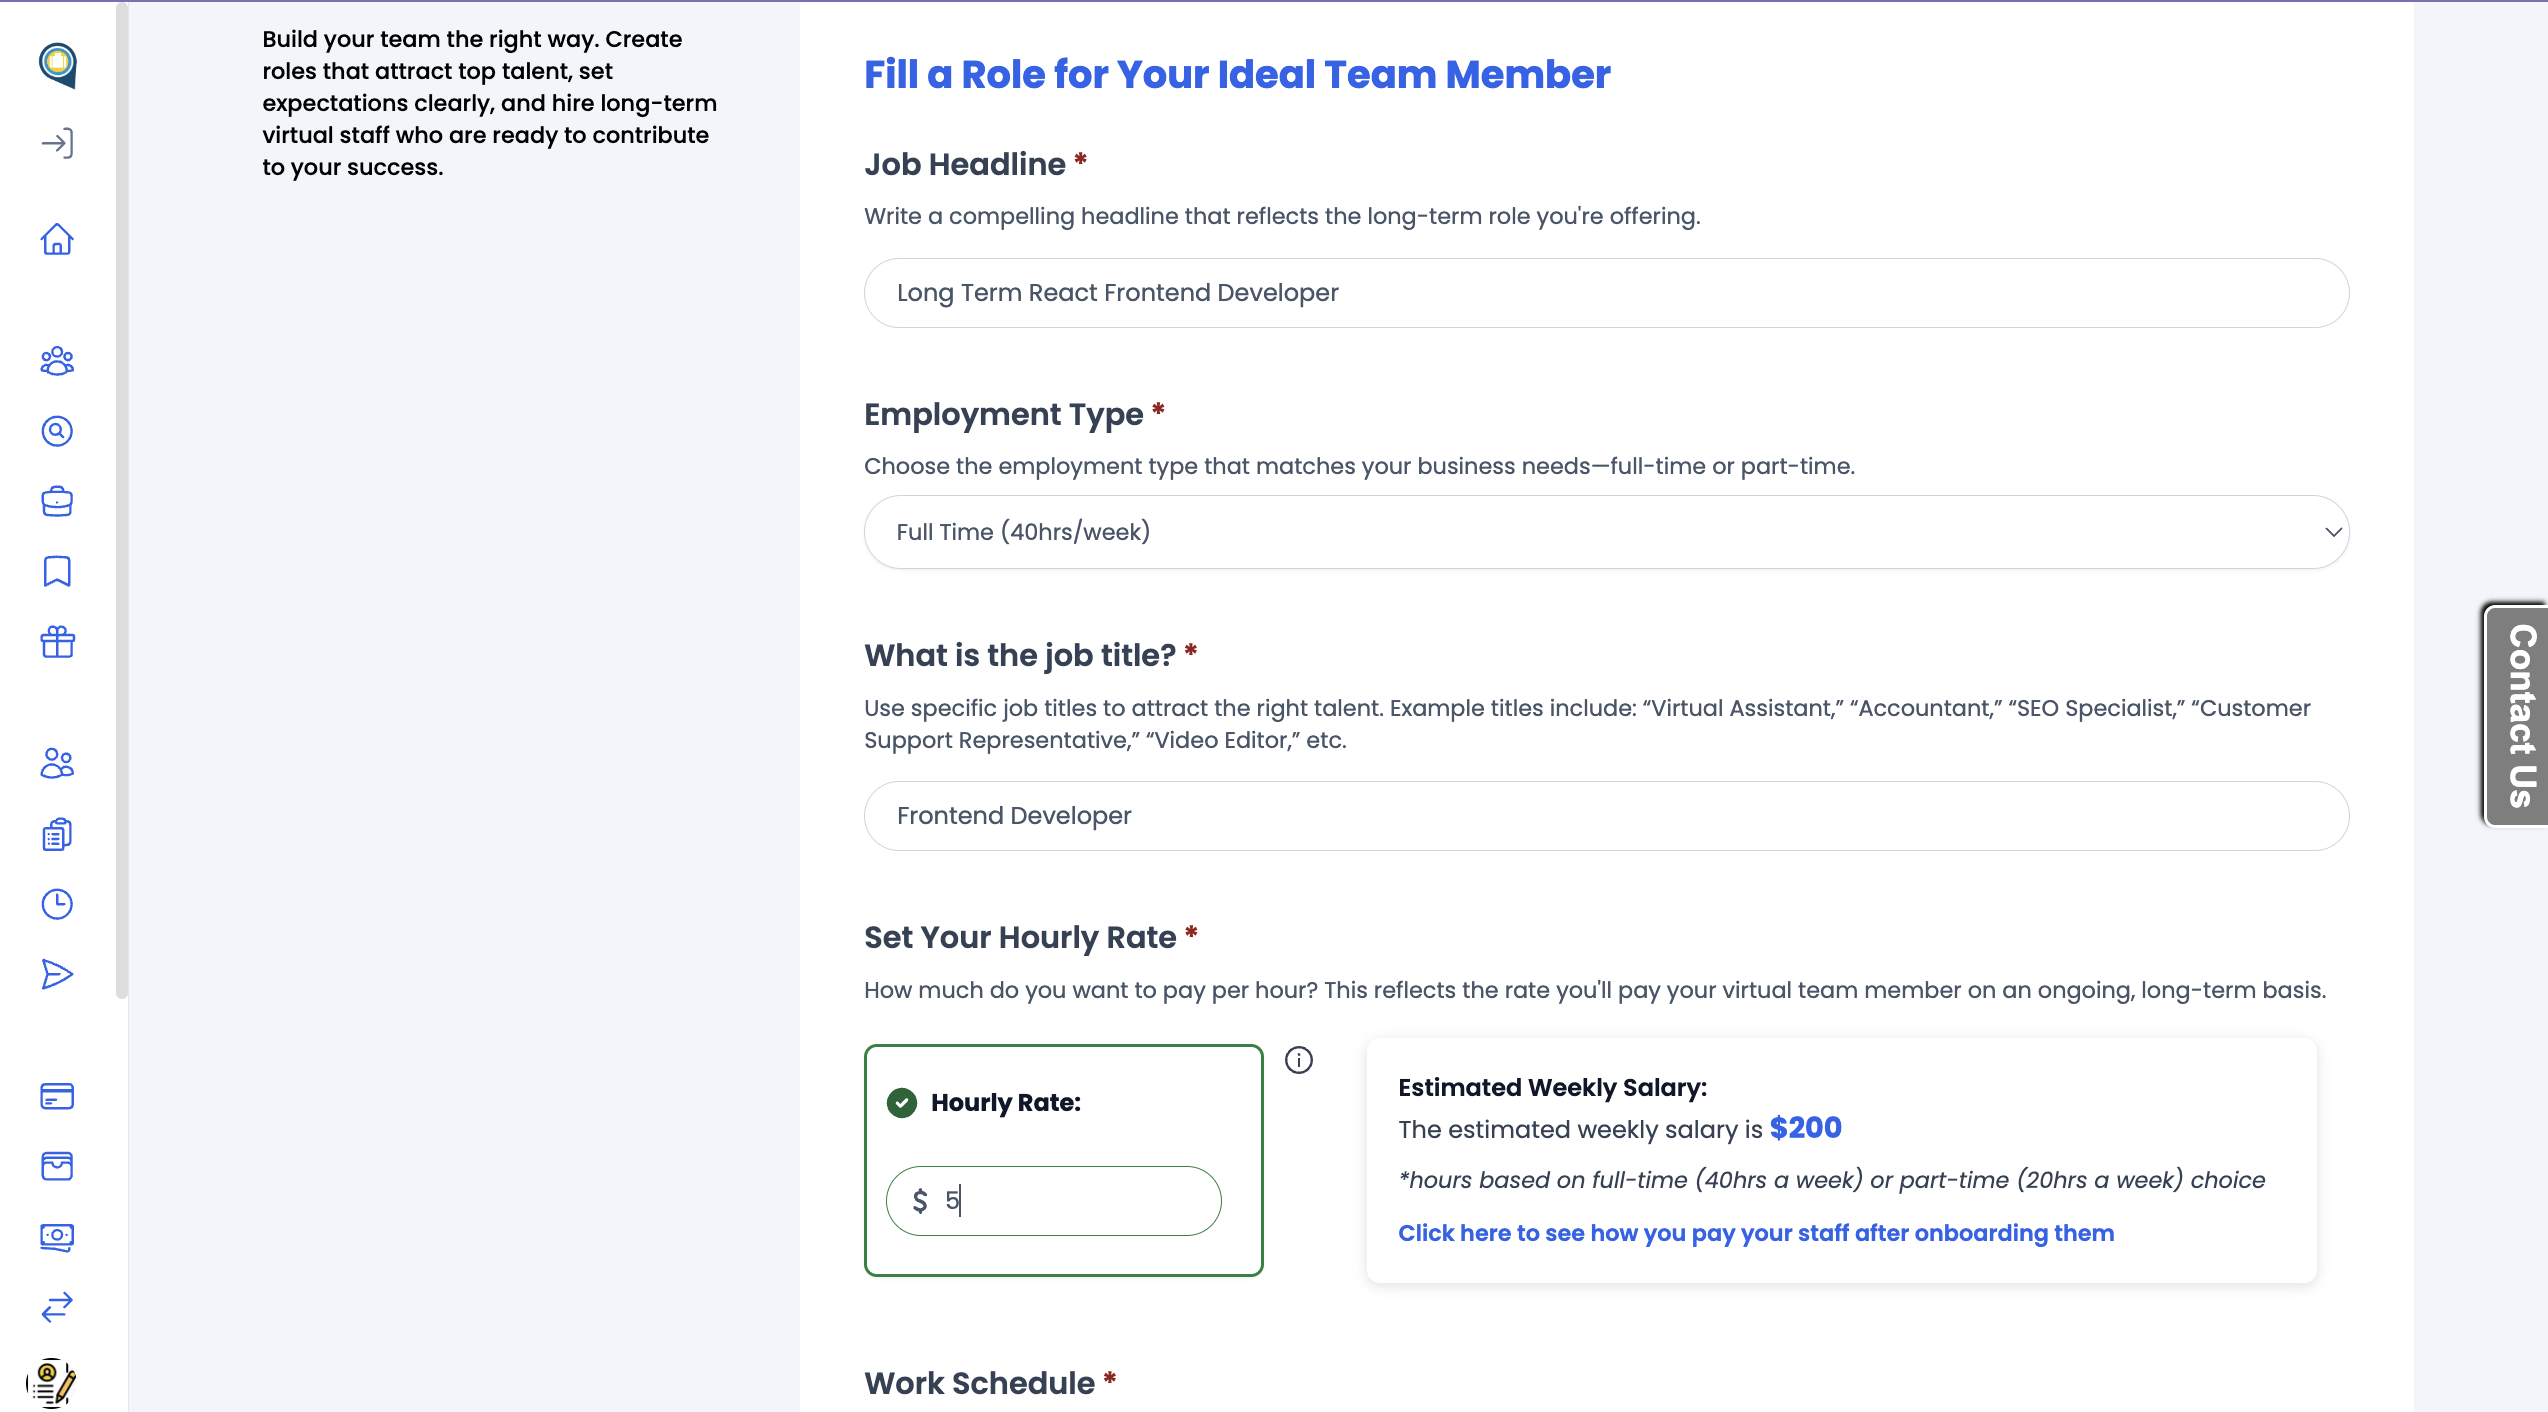The height and width of the screenshot is (1412, 2548).
Task: Click the job title input field
Action: coord(1606,816)
